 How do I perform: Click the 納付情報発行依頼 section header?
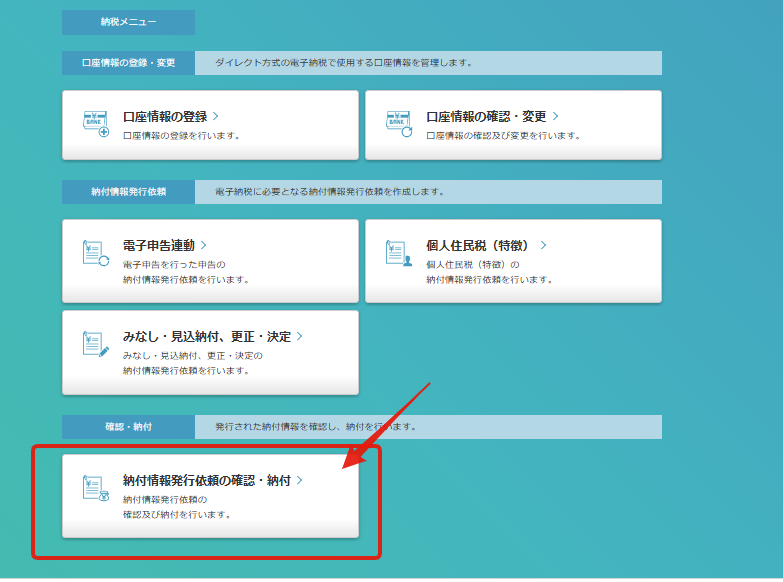pos(128,192)
